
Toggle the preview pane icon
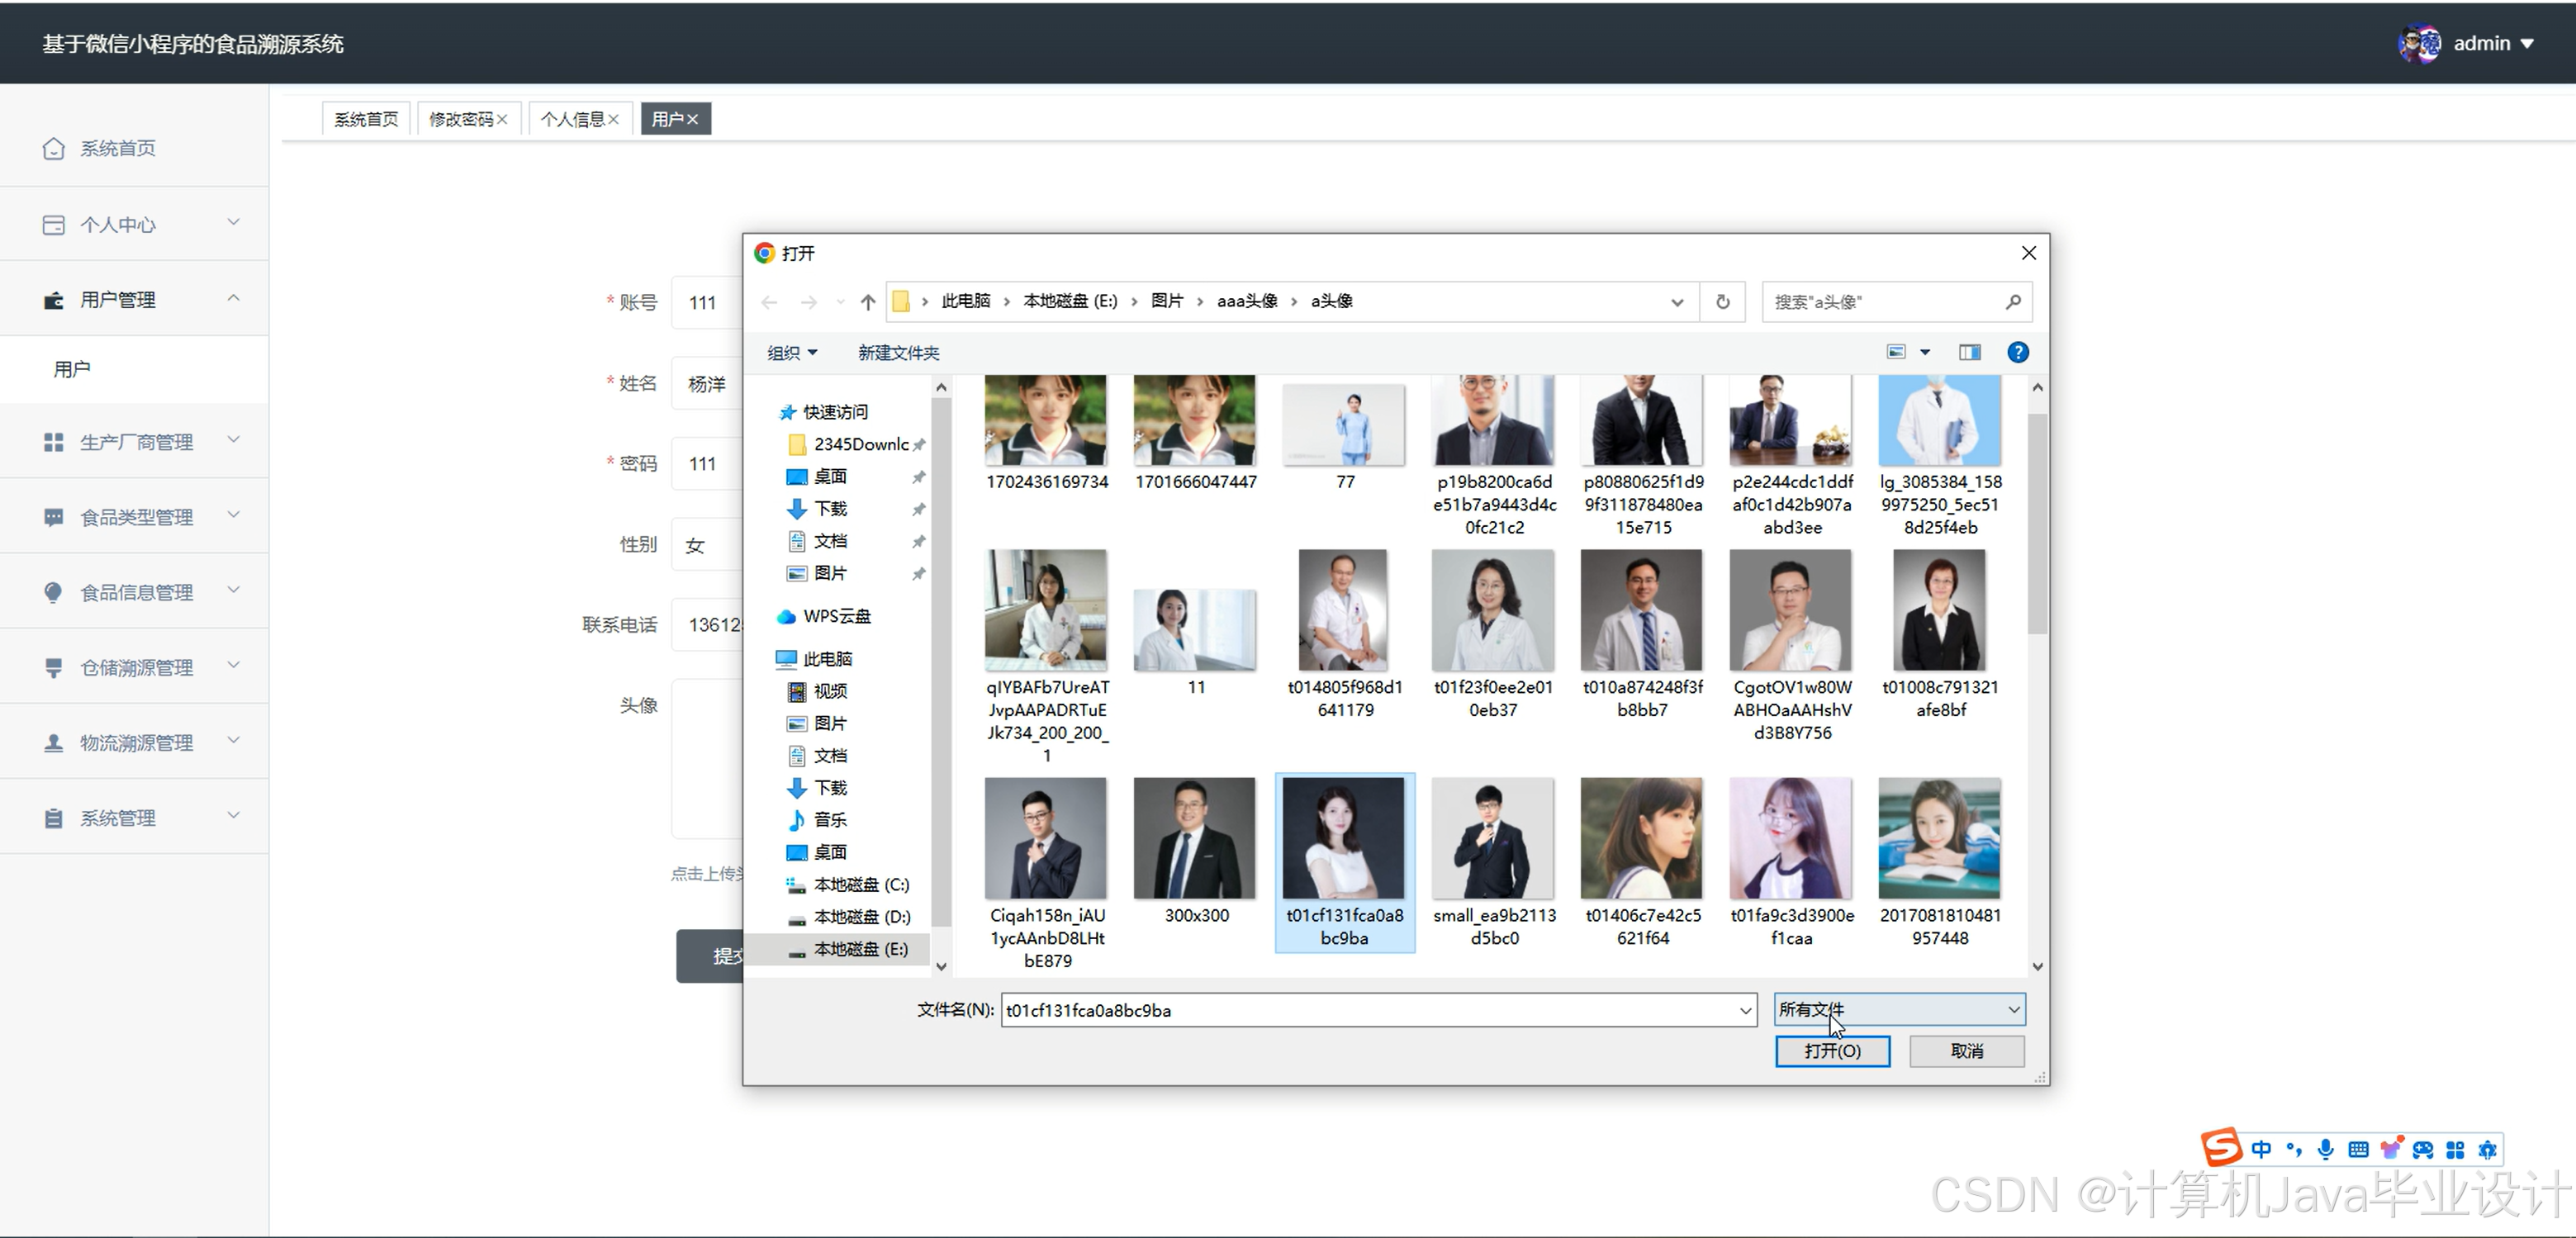[1969, 352]
